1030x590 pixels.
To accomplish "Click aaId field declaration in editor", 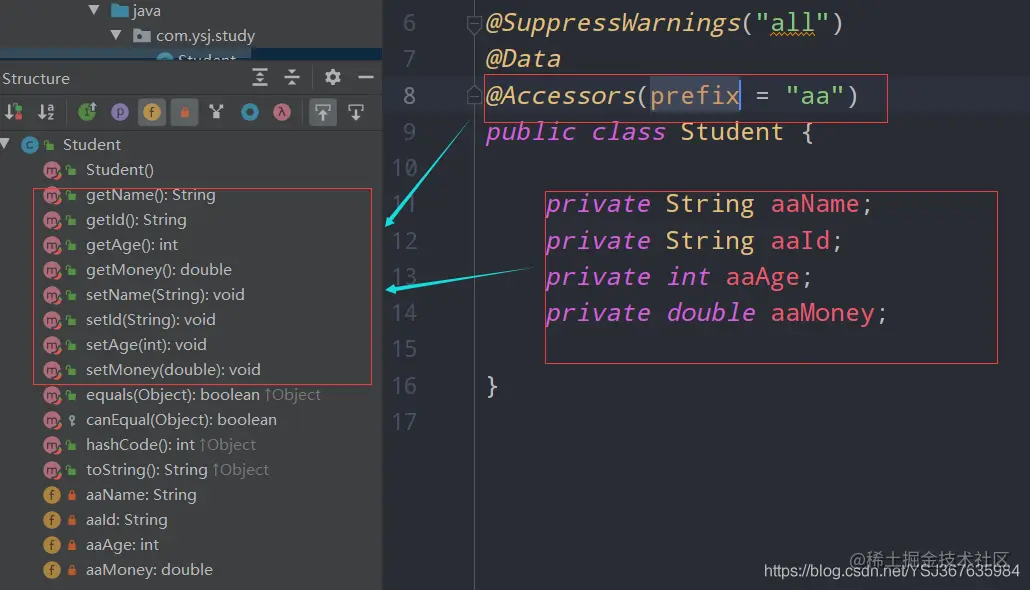I will [800, 240].
